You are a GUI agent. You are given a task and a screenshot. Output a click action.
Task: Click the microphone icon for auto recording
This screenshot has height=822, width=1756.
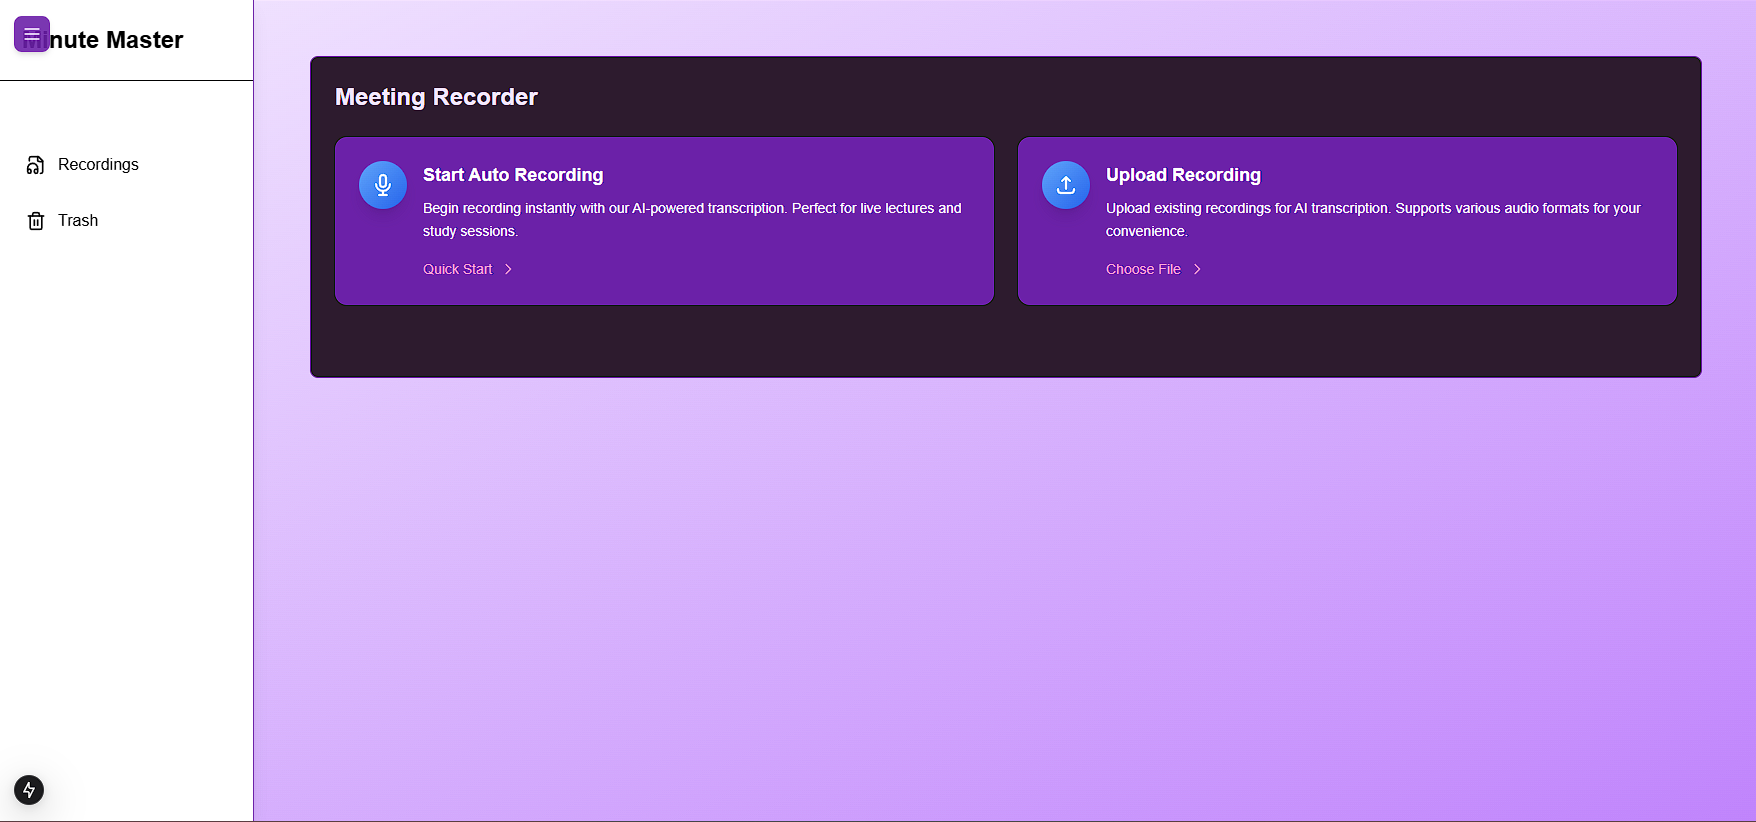(383, 185)
